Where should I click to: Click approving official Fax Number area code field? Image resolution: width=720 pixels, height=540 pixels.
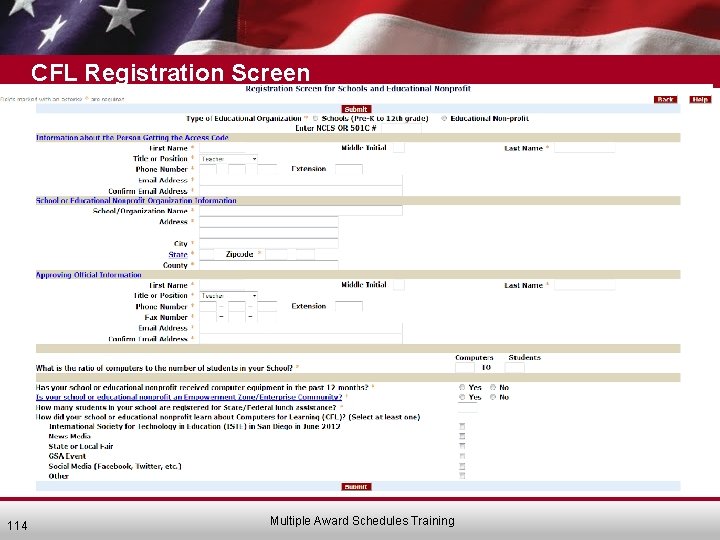[208, 317]
